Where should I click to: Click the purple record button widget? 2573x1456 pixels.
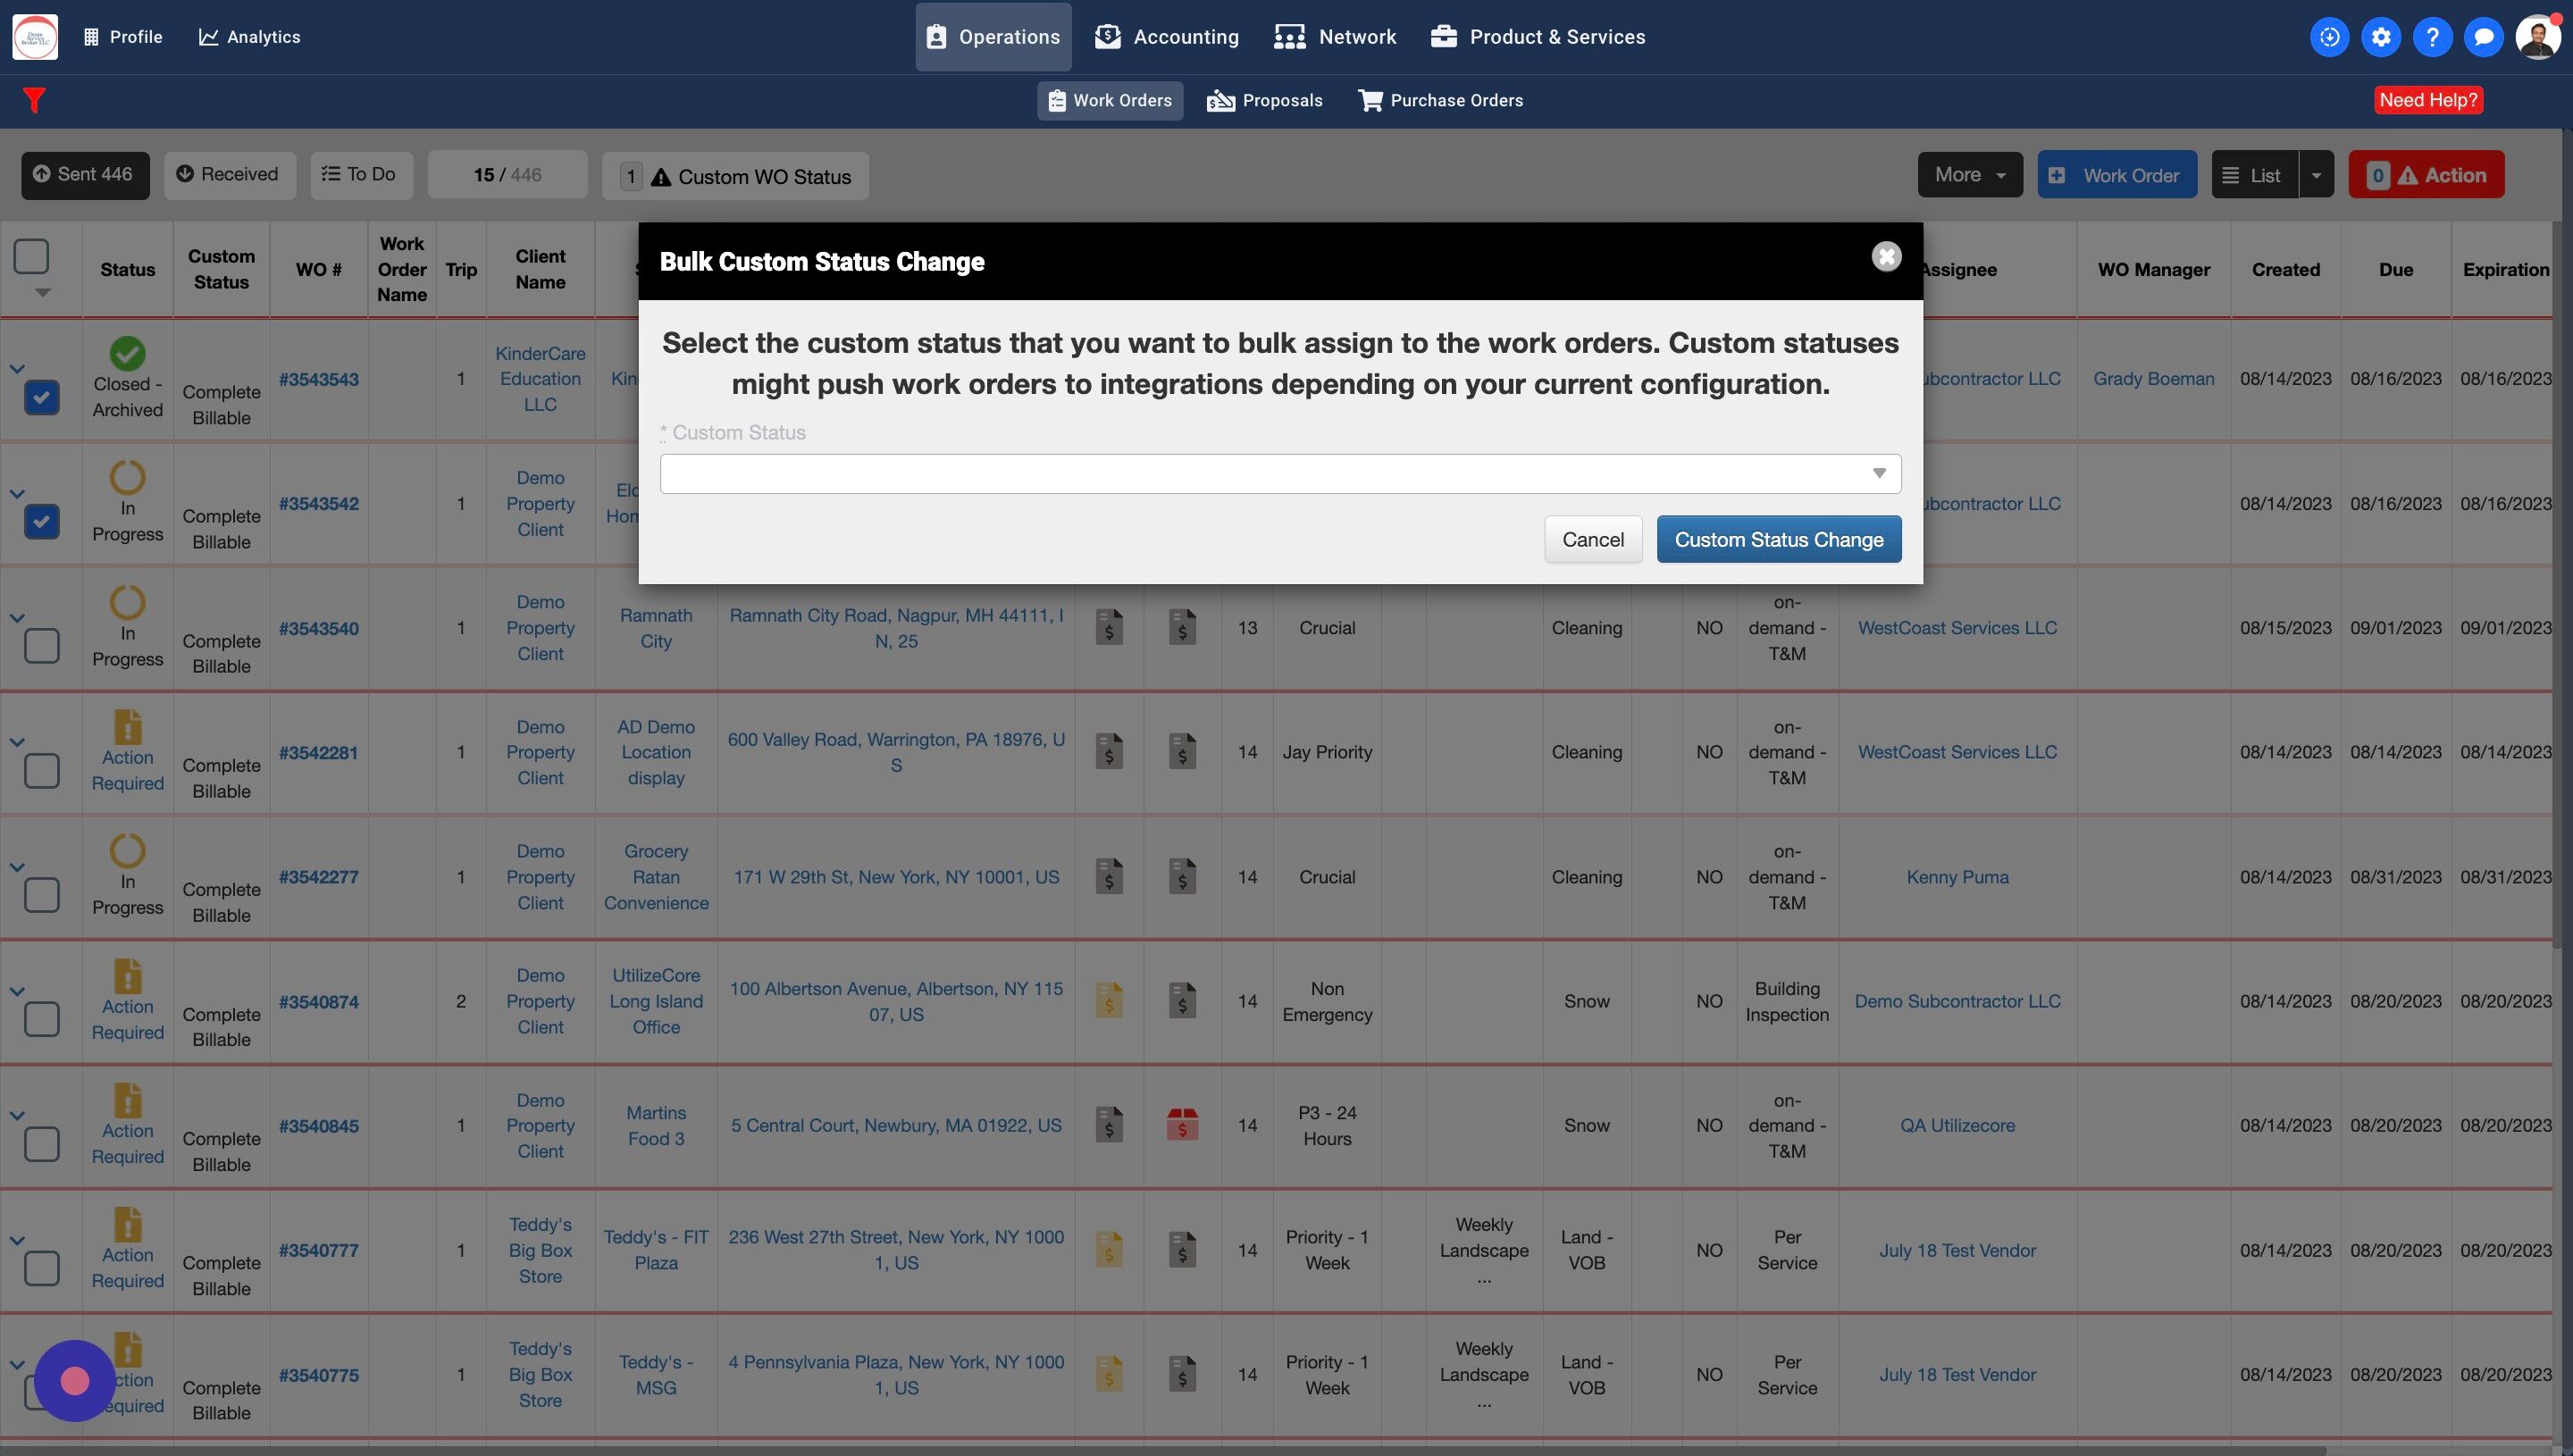coord(75,1381)
